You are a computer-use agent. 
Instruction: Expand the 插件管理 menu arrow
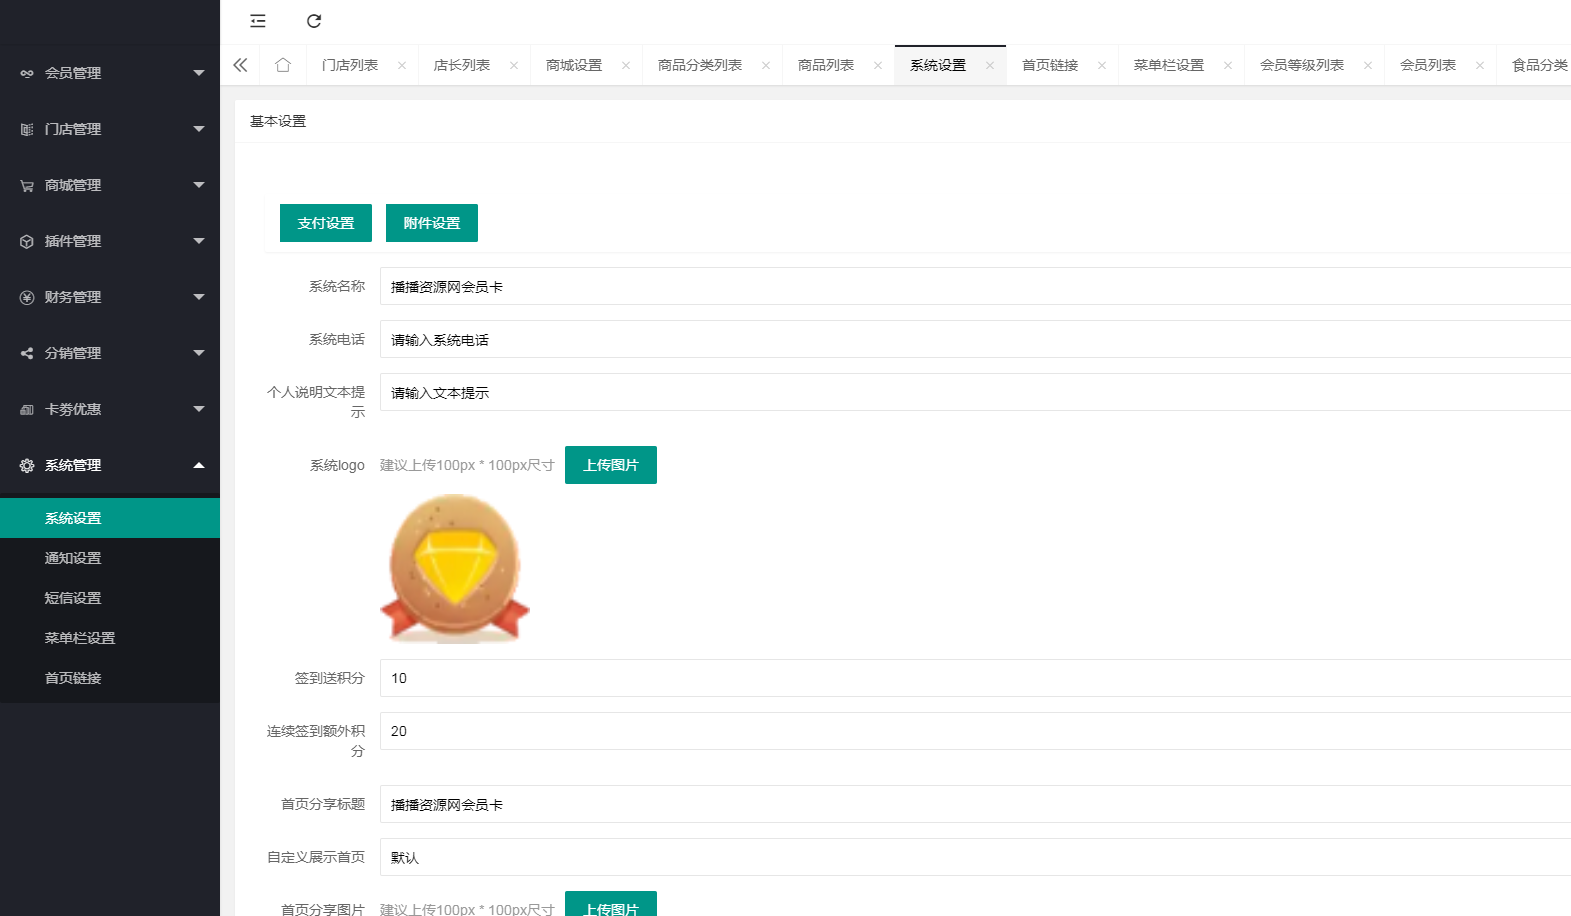(199, 241)
